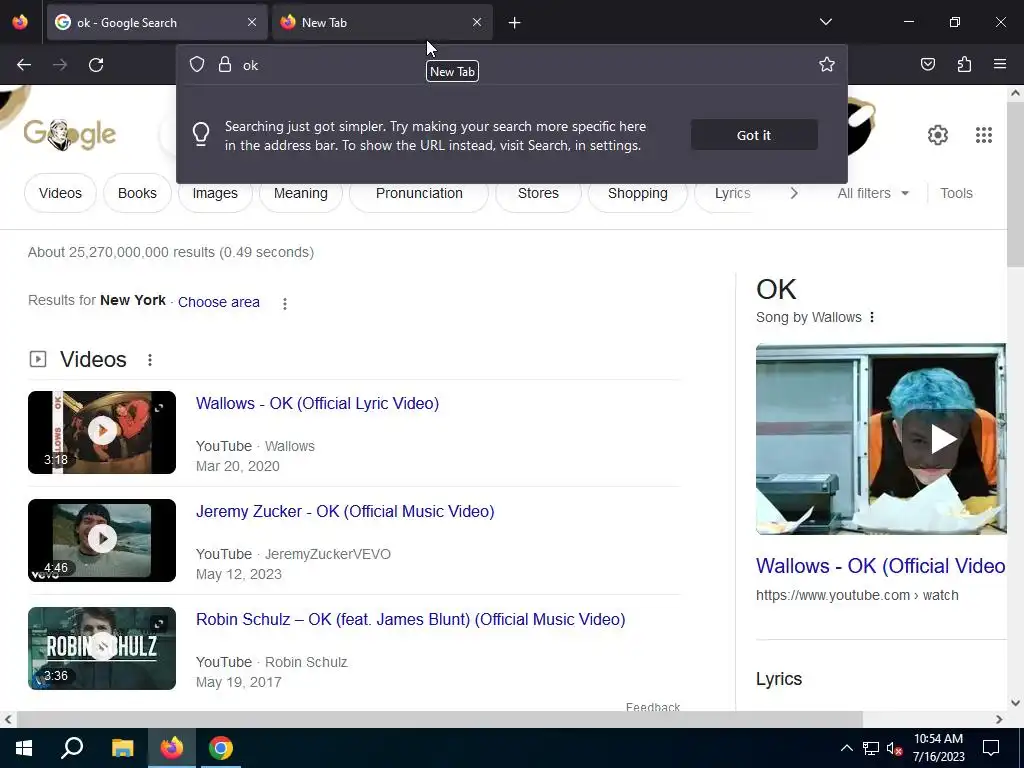Click 'Got it' in search tip

[754, 135]
